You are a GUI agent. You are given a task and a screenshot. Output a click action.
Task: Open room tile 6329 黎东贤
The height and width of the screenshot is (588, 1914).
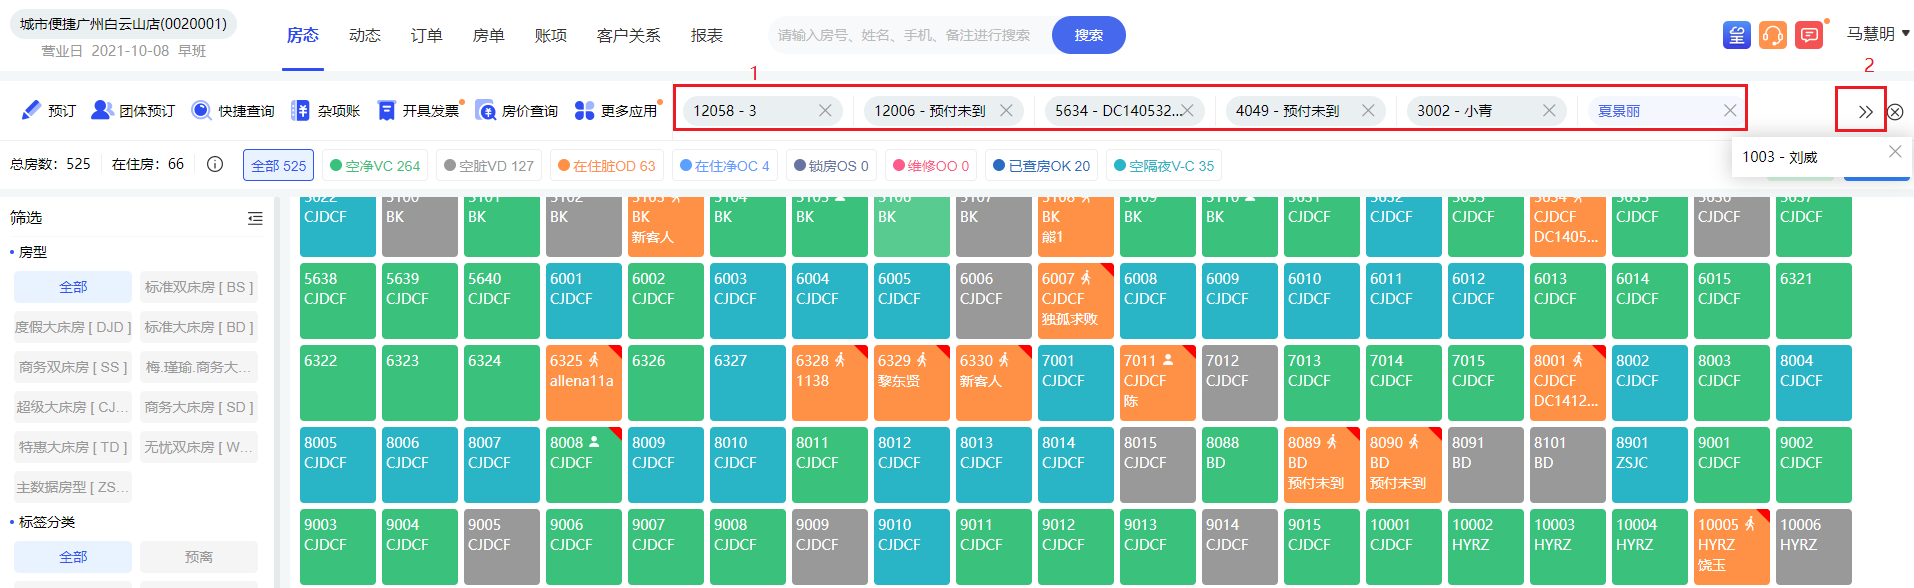pyautogui.click(x=912, y=382)
